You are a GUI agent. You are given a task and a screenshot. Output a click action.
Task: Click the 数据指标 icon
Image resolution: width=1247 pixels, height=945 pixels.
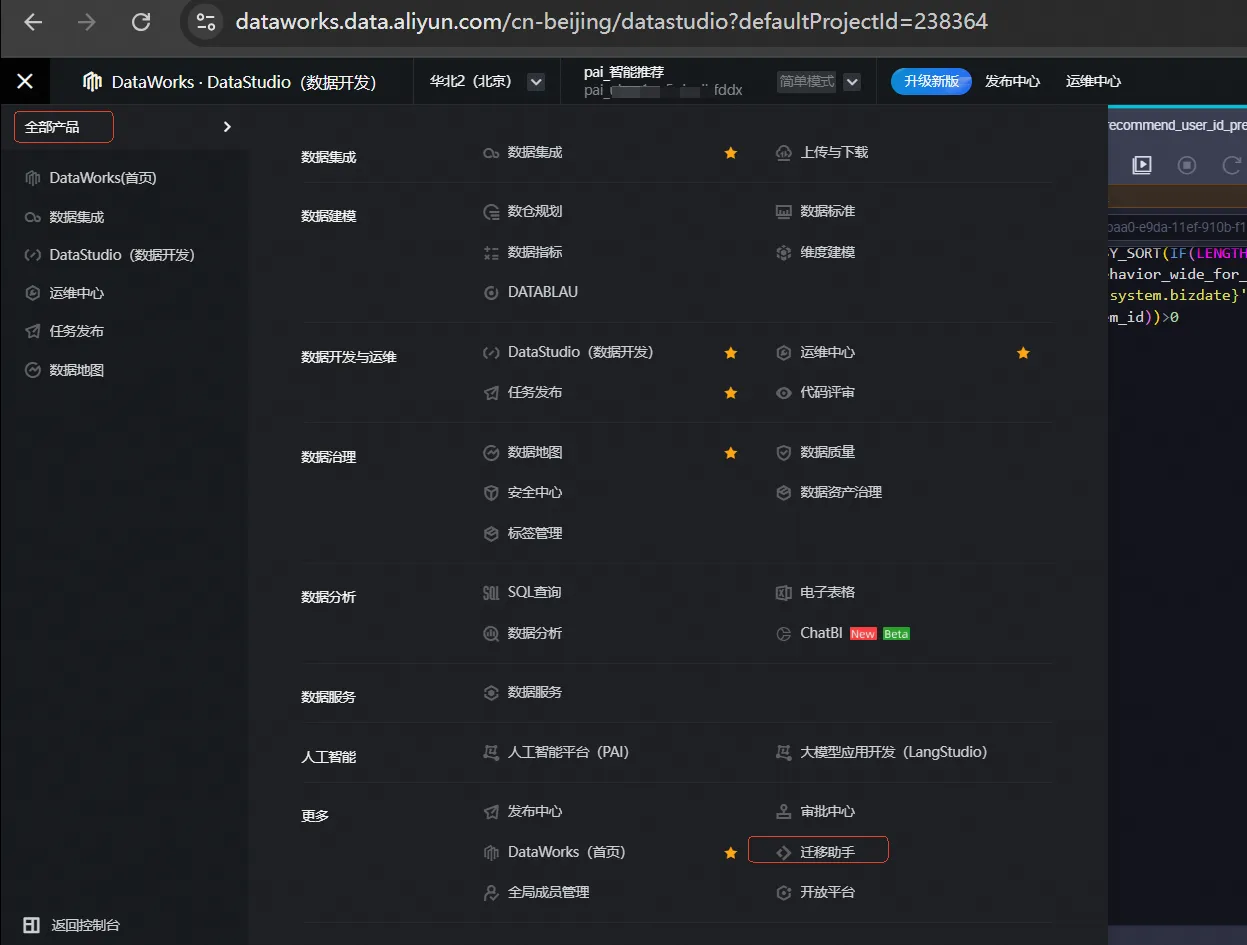491,253
